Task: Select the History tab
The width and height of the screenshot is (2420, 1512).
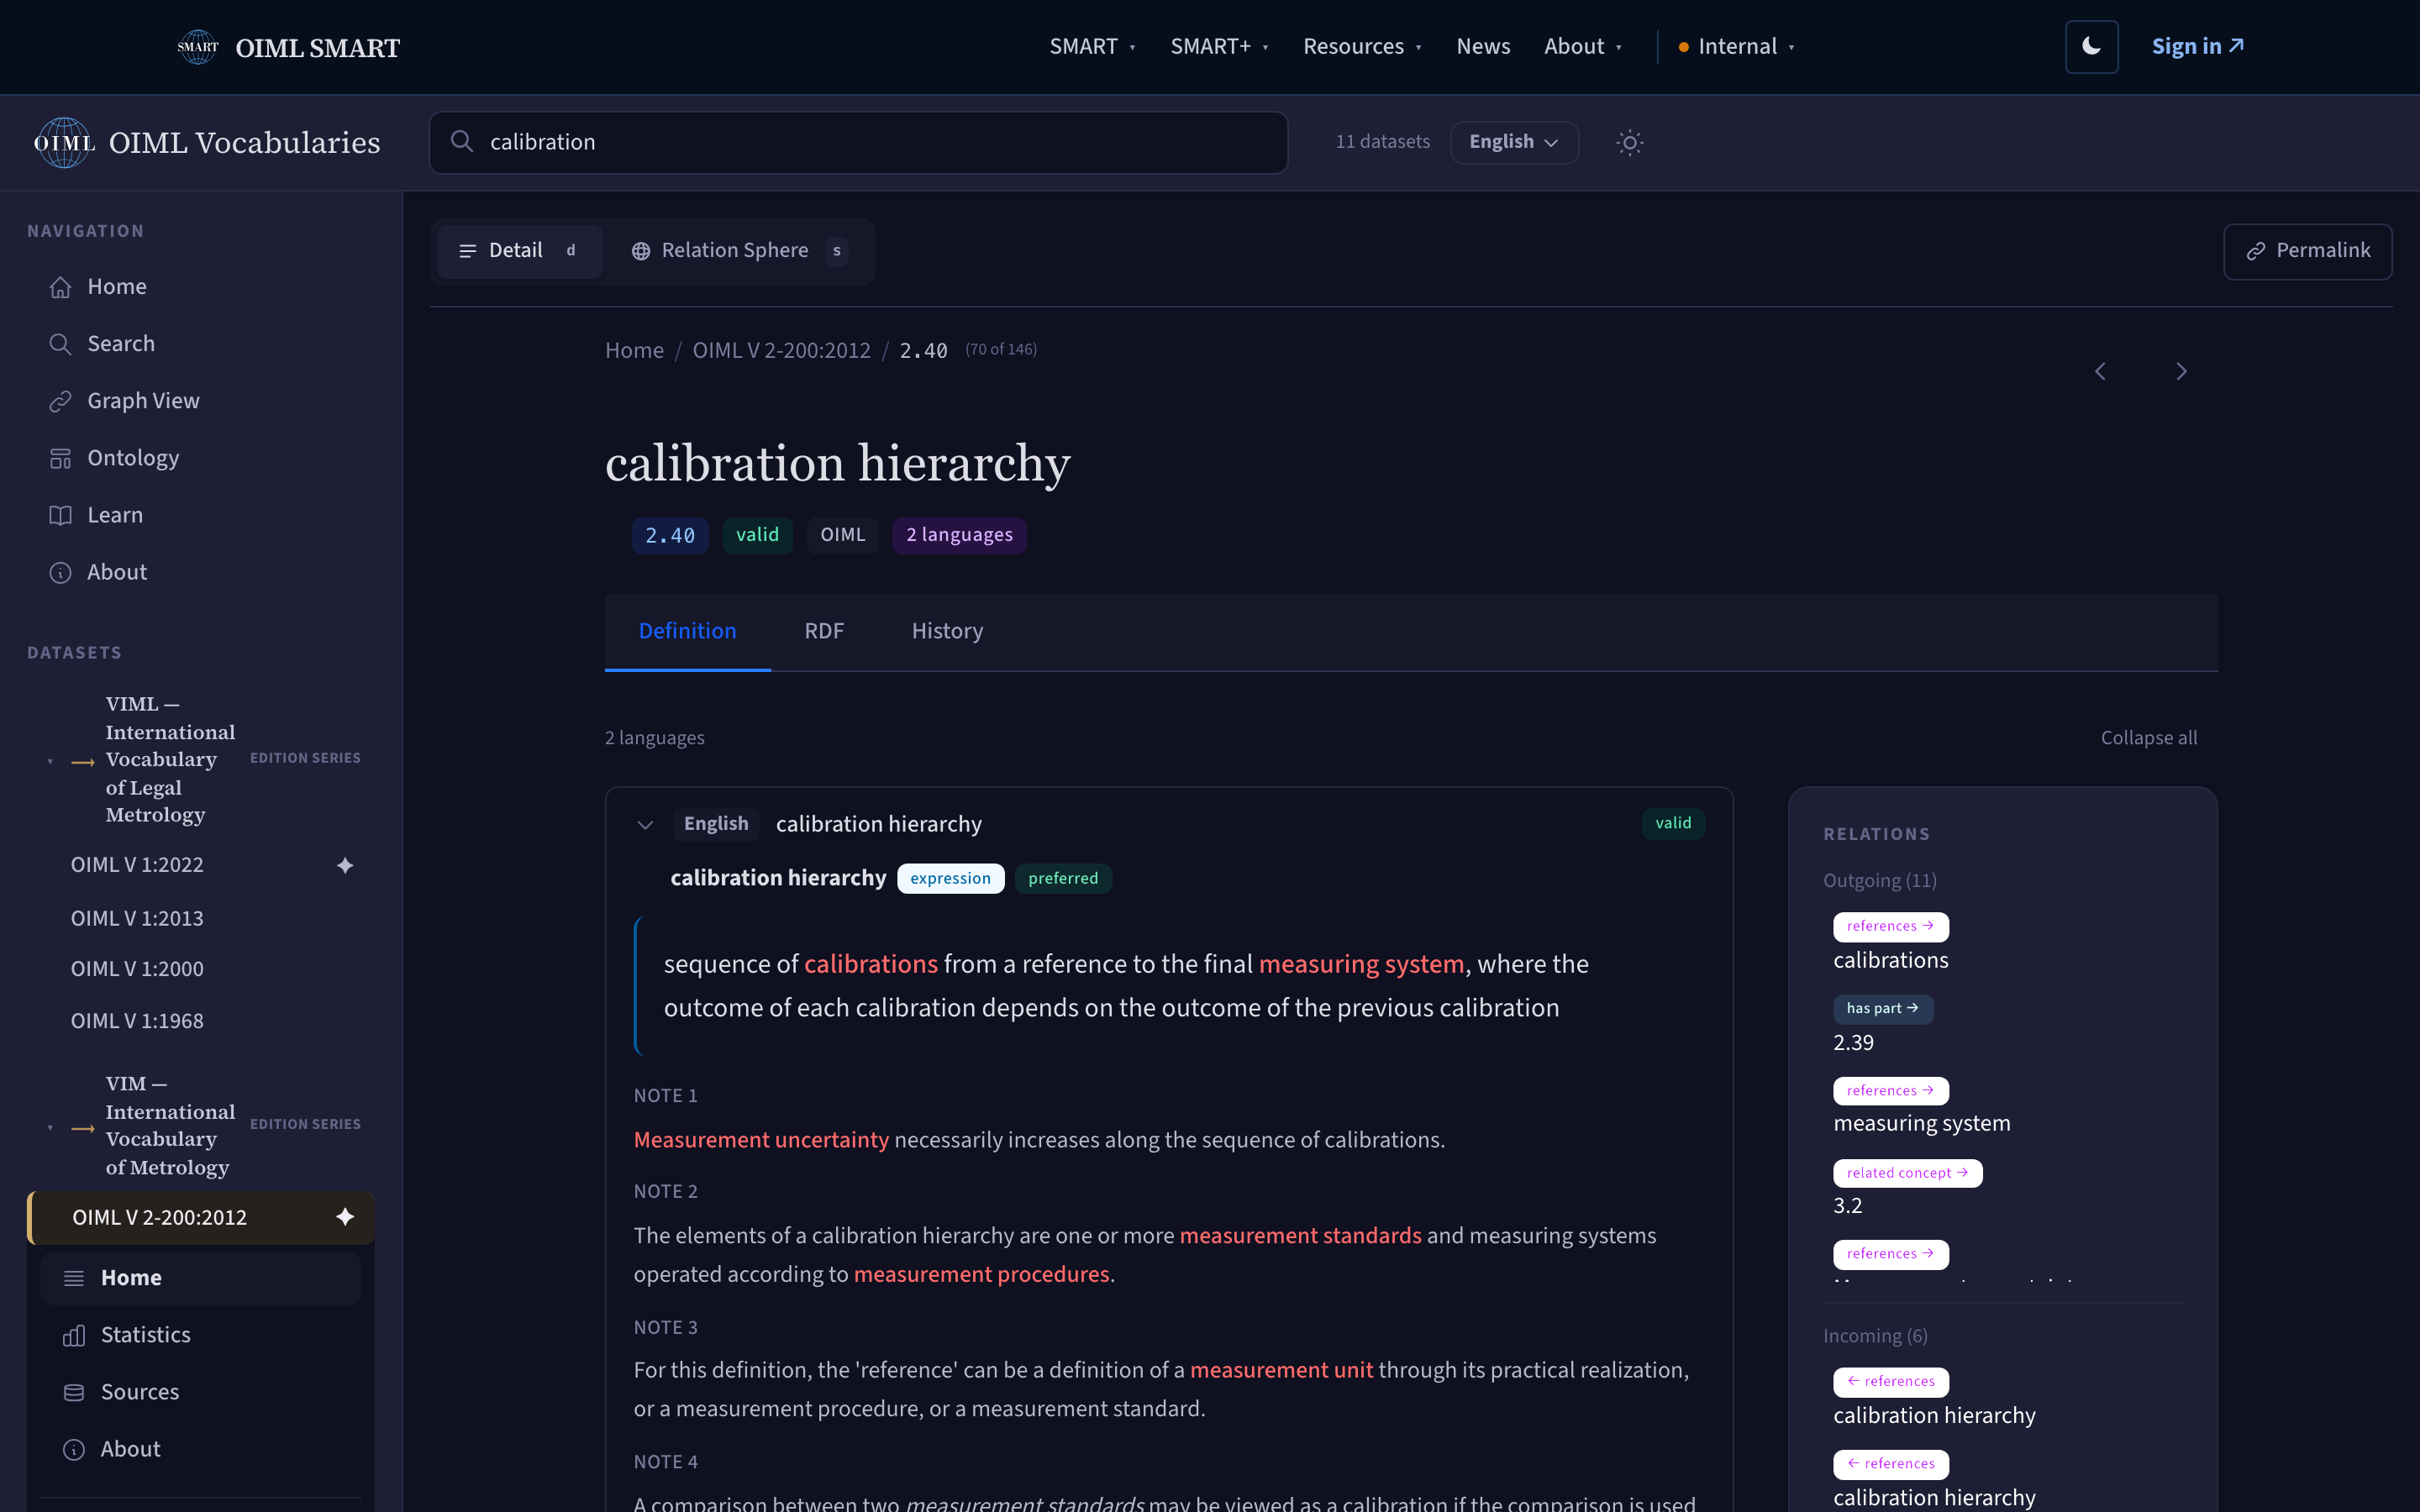Action: click(x=947, y=632)
